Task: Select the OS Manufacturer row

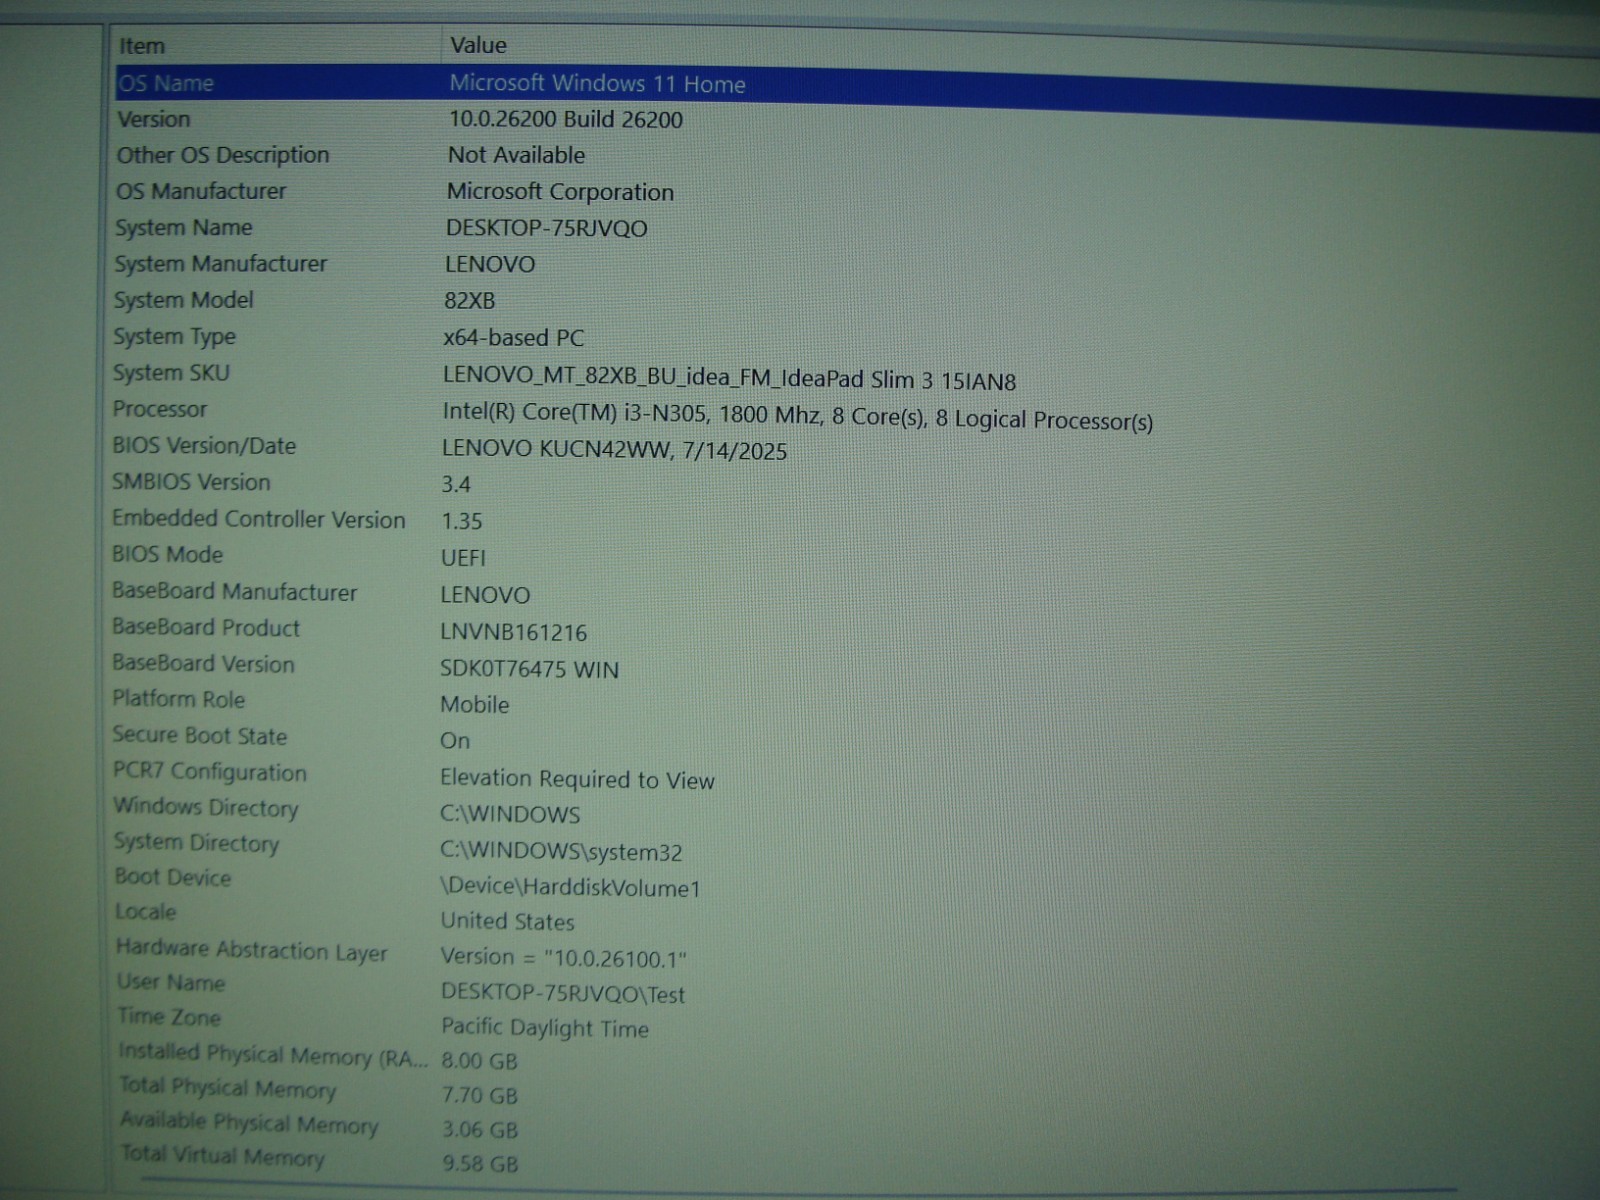Action: click(x=200, y=191)
